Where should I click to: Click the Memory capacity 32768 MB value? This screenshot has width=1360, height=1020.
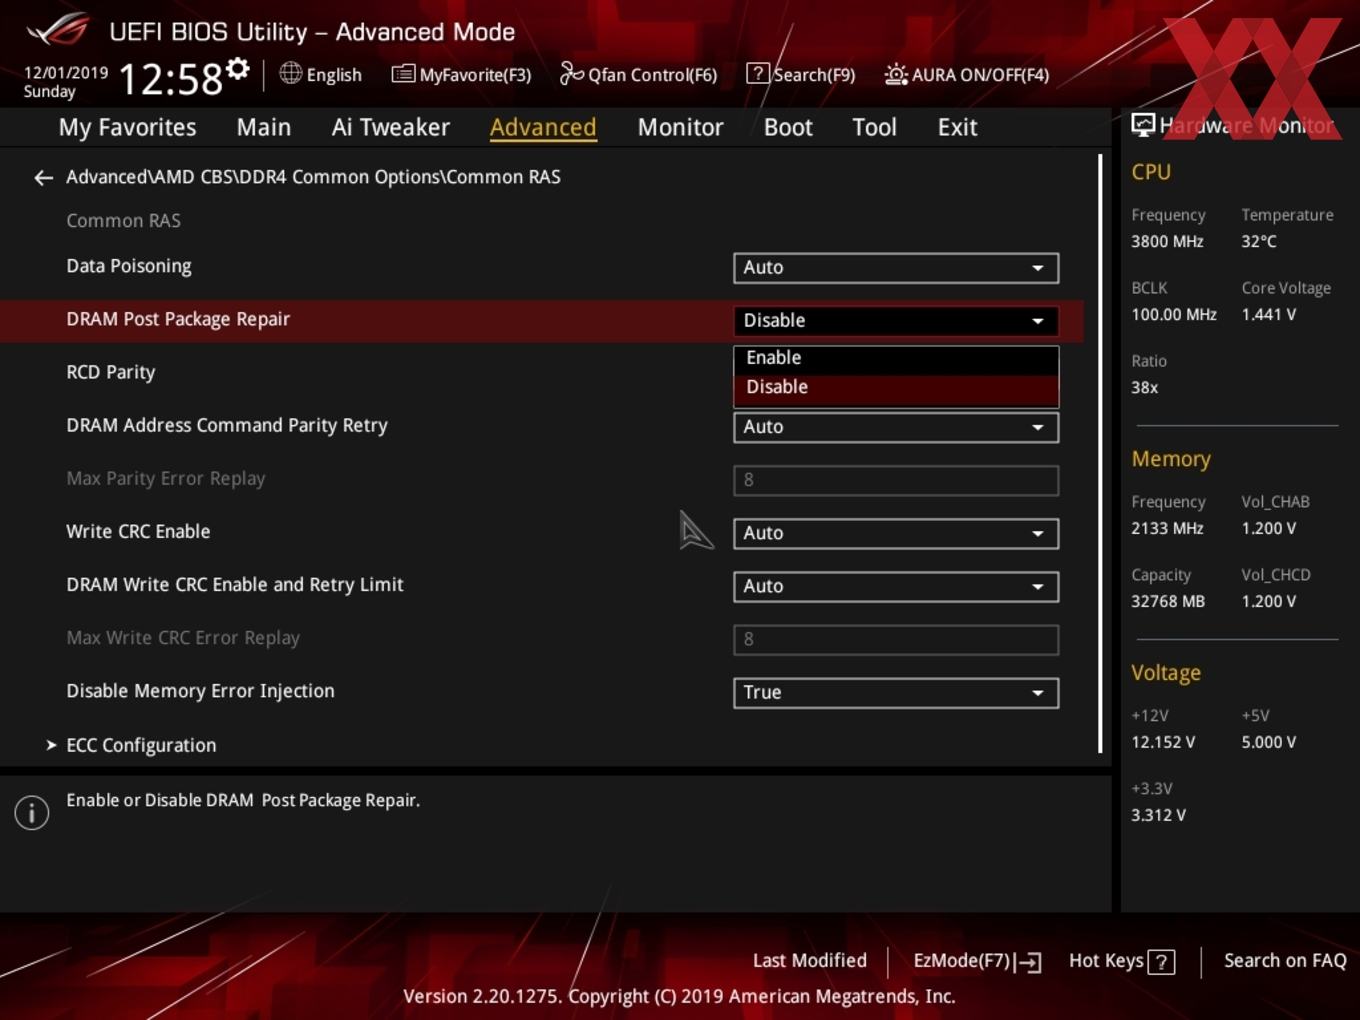pos(1168,601)
